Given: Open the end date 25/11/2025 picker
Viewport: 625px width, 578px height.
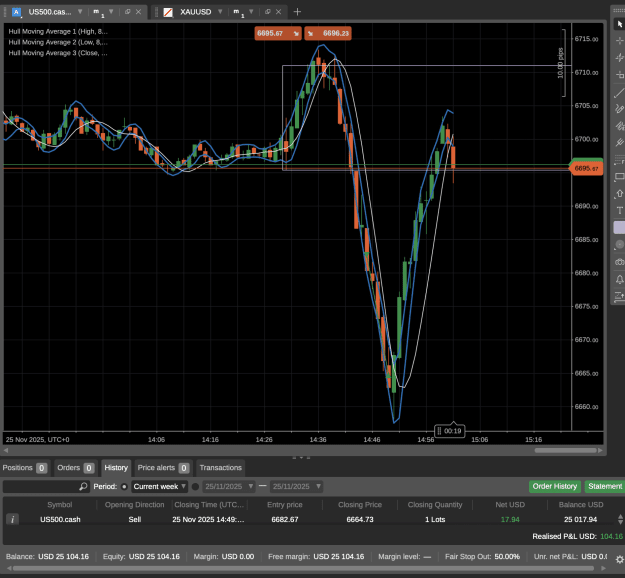Looking at the screenshot, I should (x=296, y=486).
